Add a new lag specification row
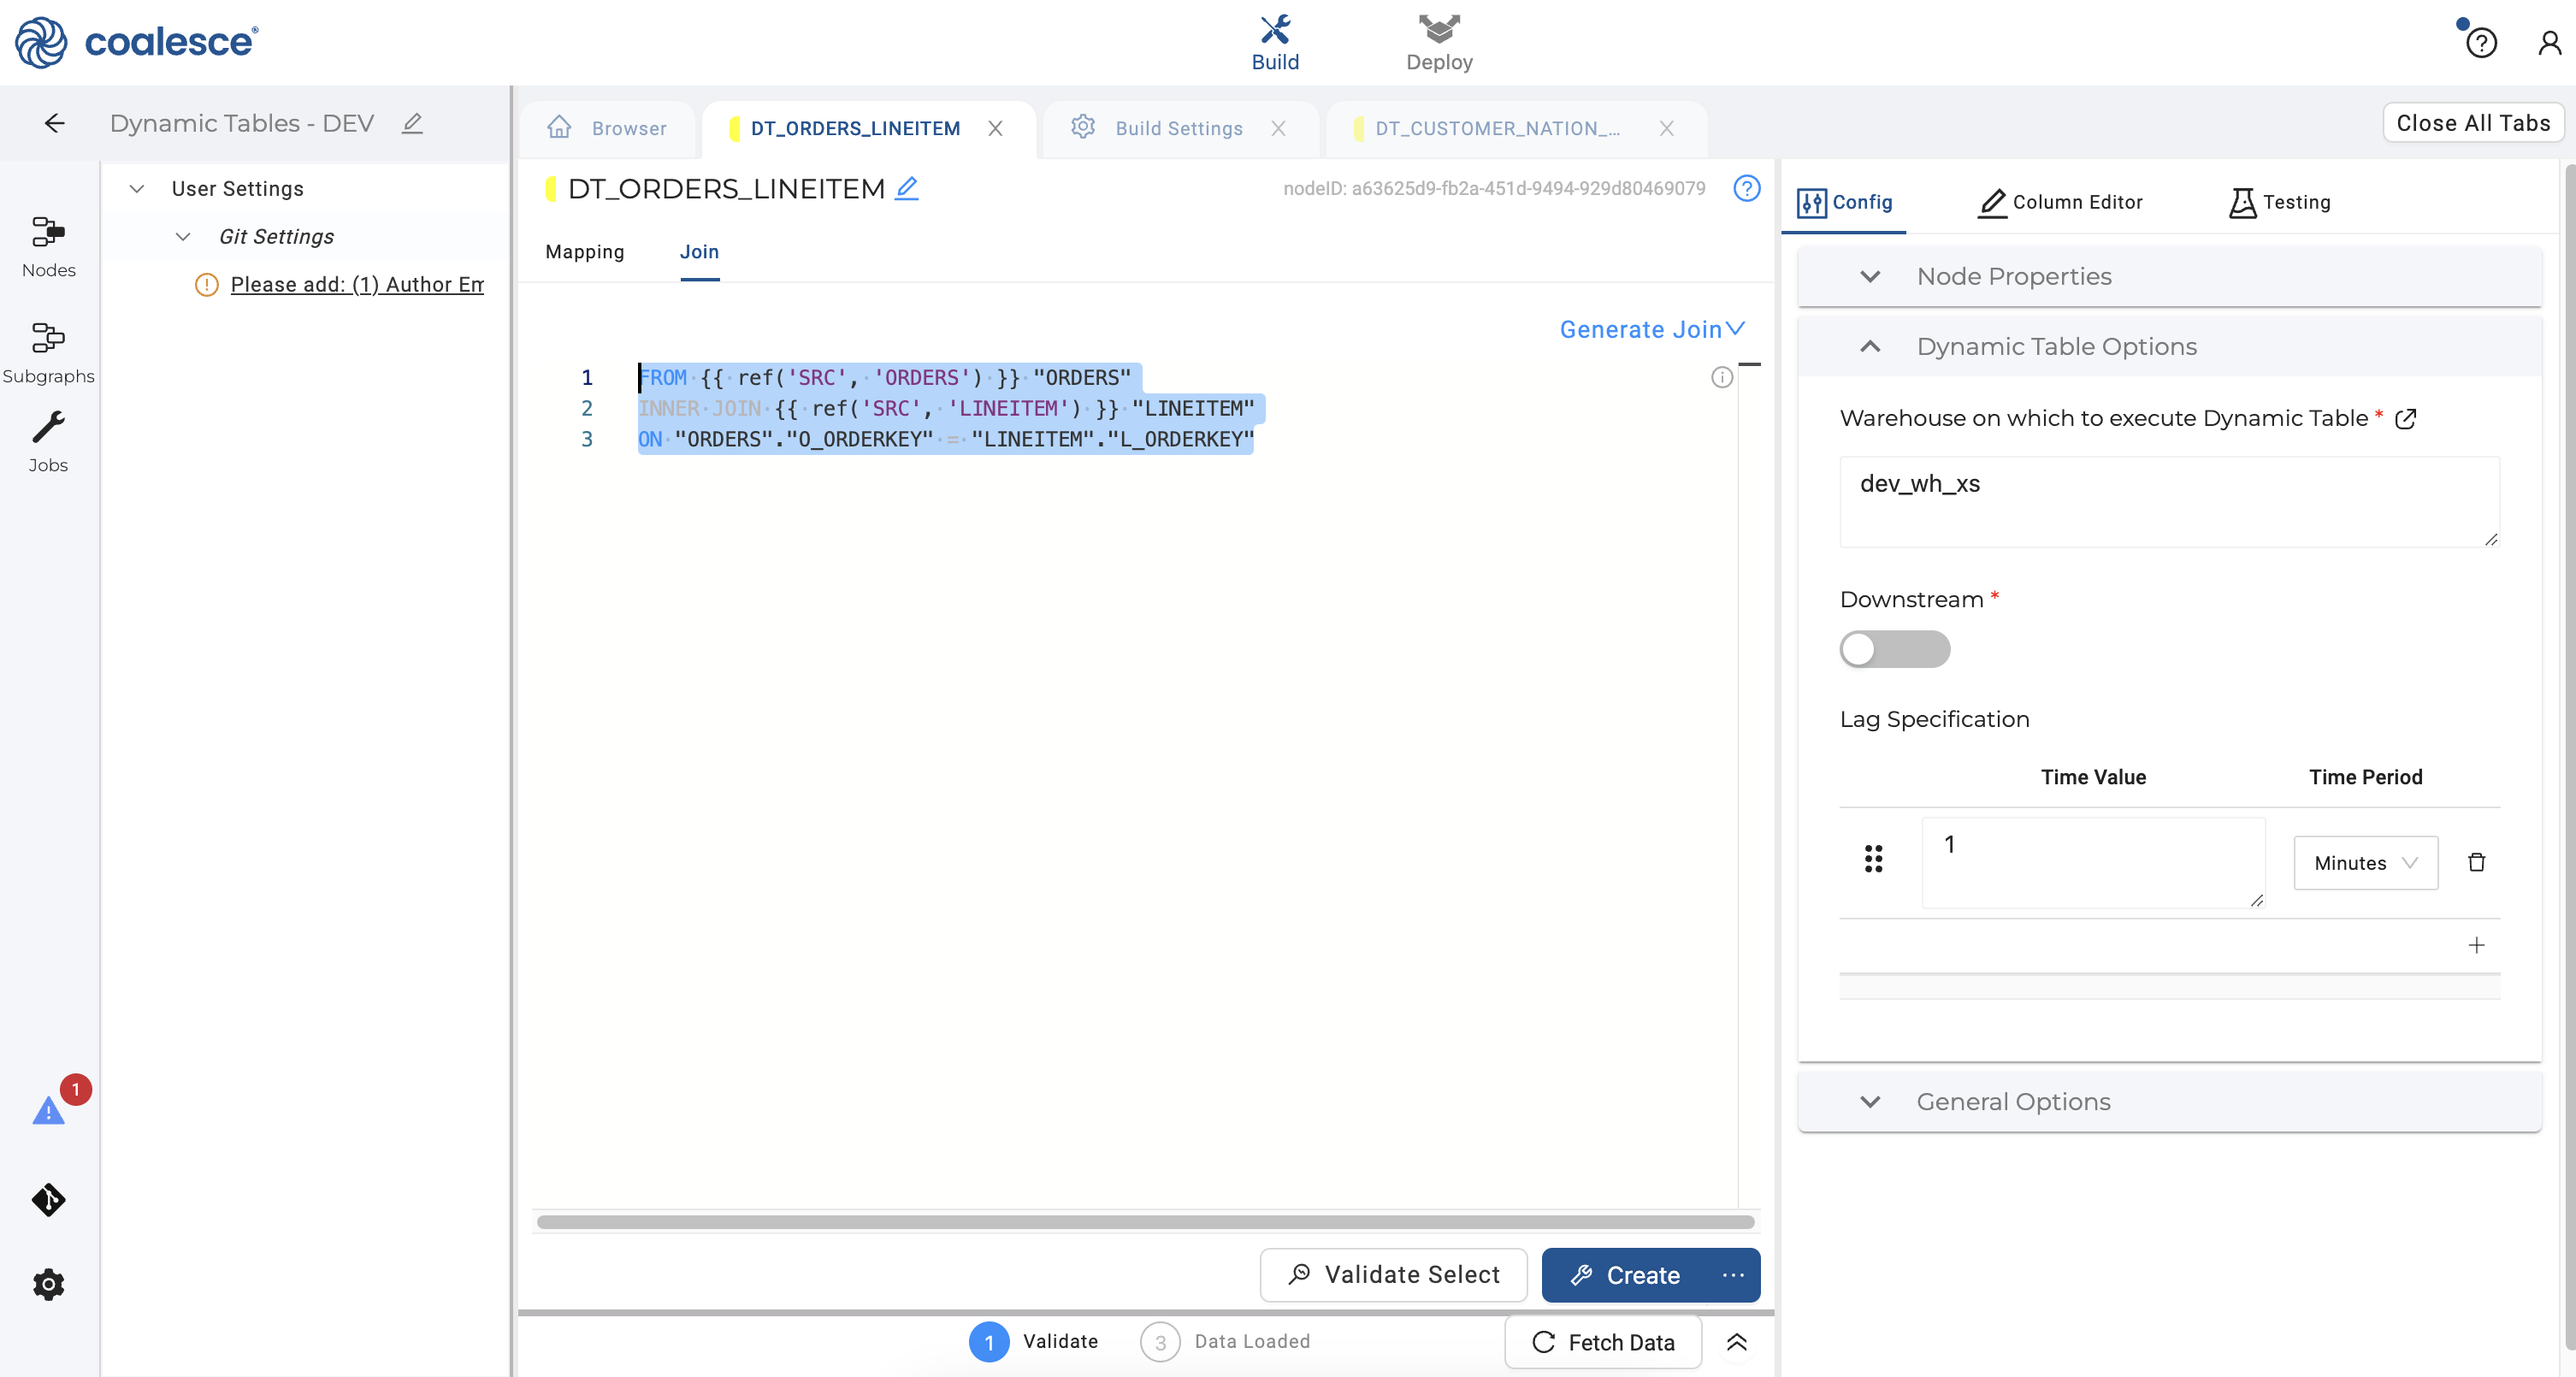Screen dimensions: 2576x1377 point(2476,945)
